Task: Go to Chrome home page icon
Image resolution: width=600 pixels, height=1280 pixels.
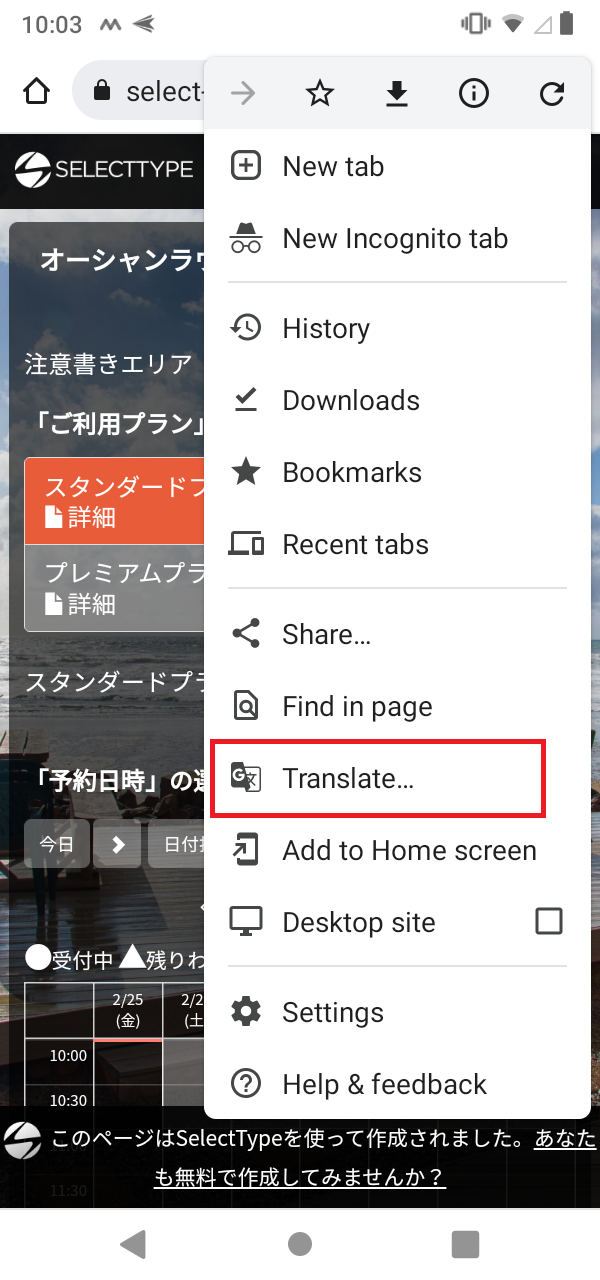Action: coord(36,92)
